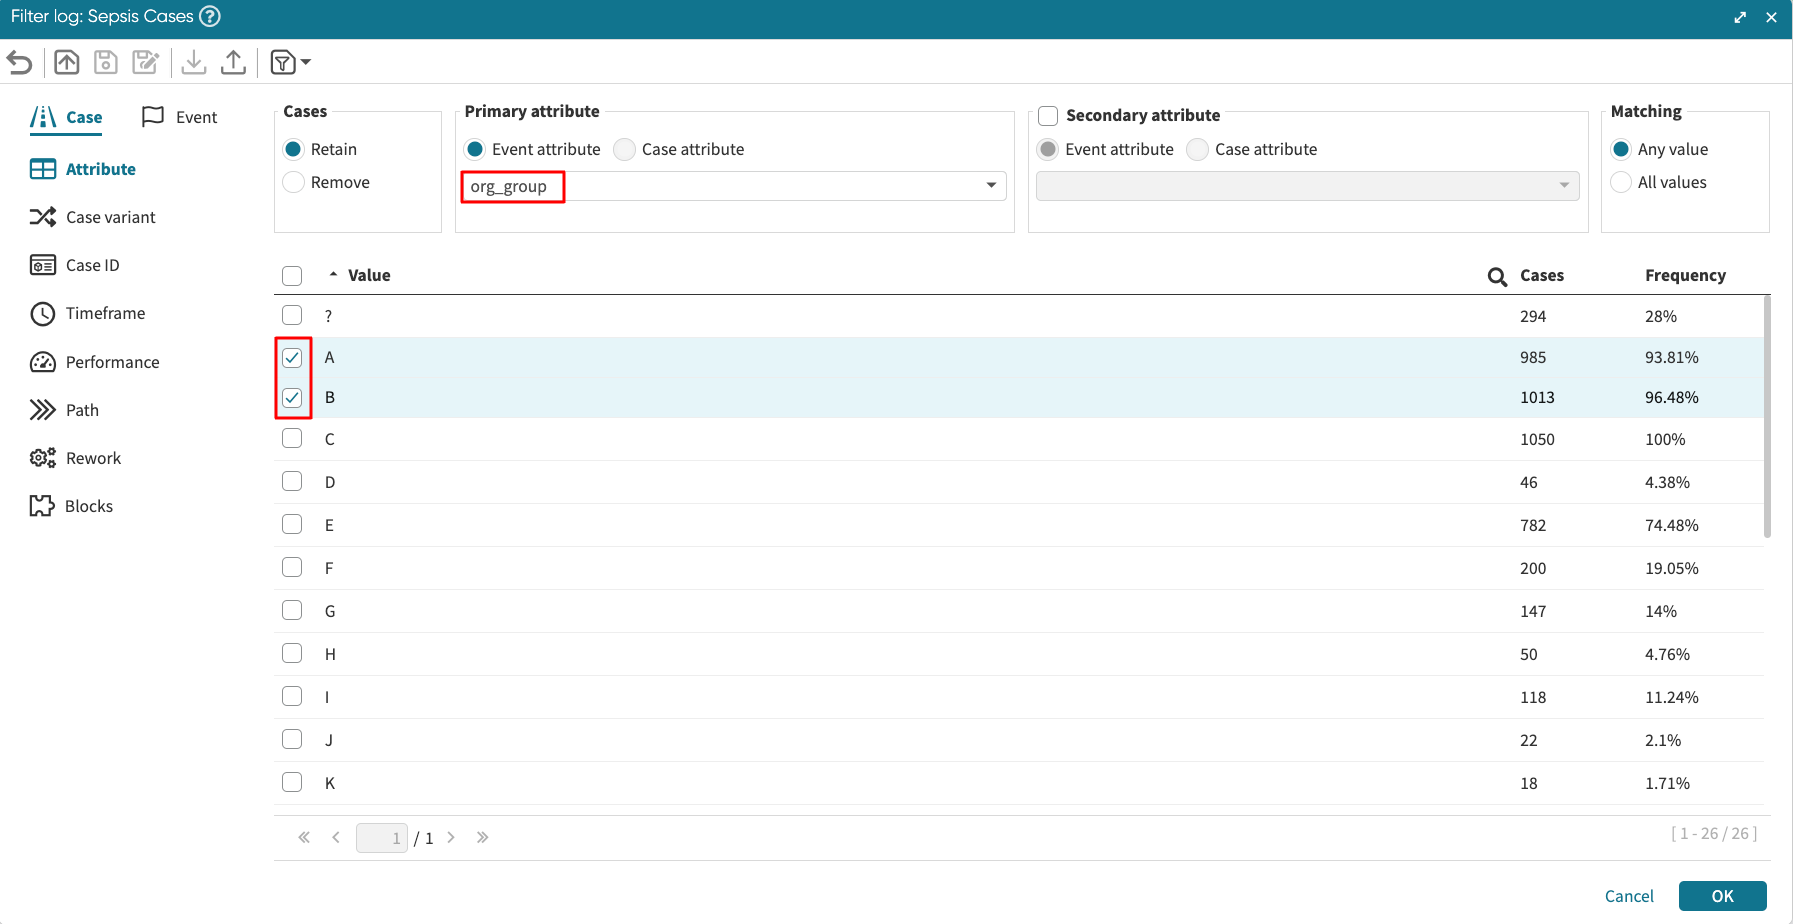Enable the Secondary attribute checkbox

coord(1048,116)
